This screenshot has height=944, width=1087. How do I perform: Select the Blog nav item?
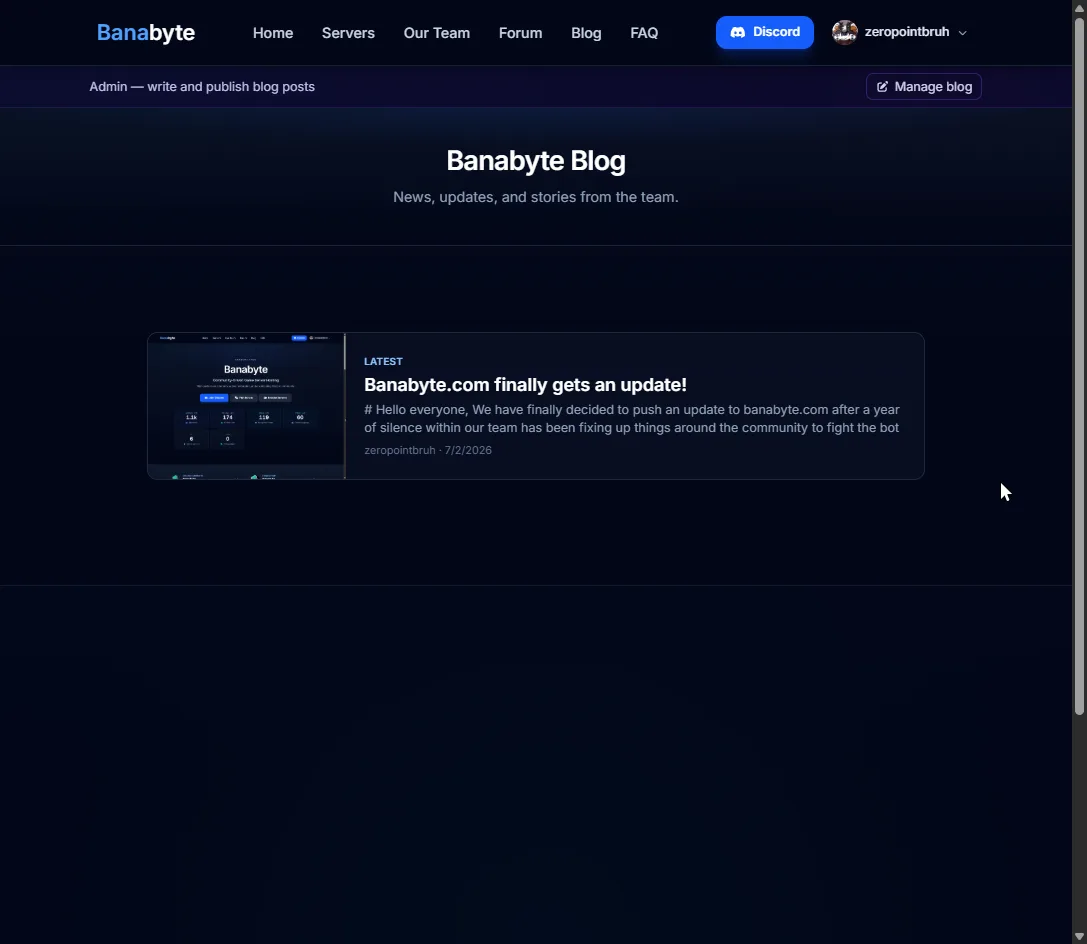point(586,33)
